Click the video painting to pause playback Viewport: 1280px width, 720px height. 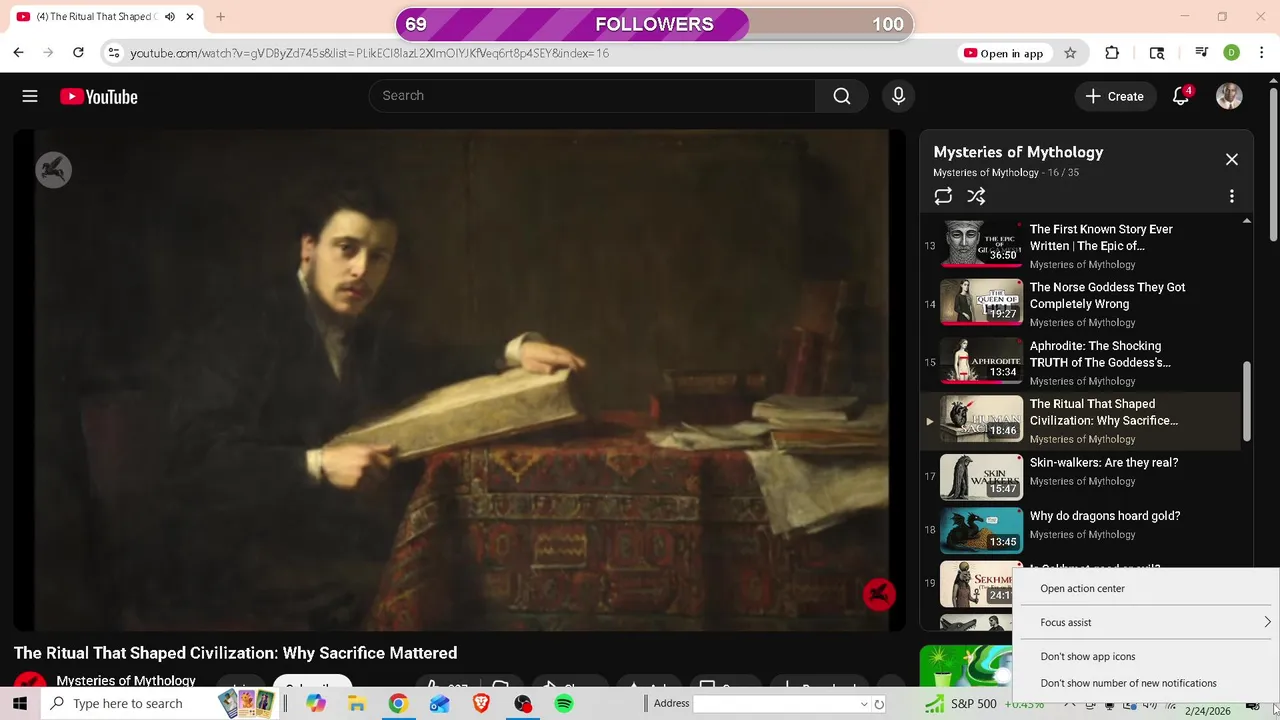coord(460,380)
